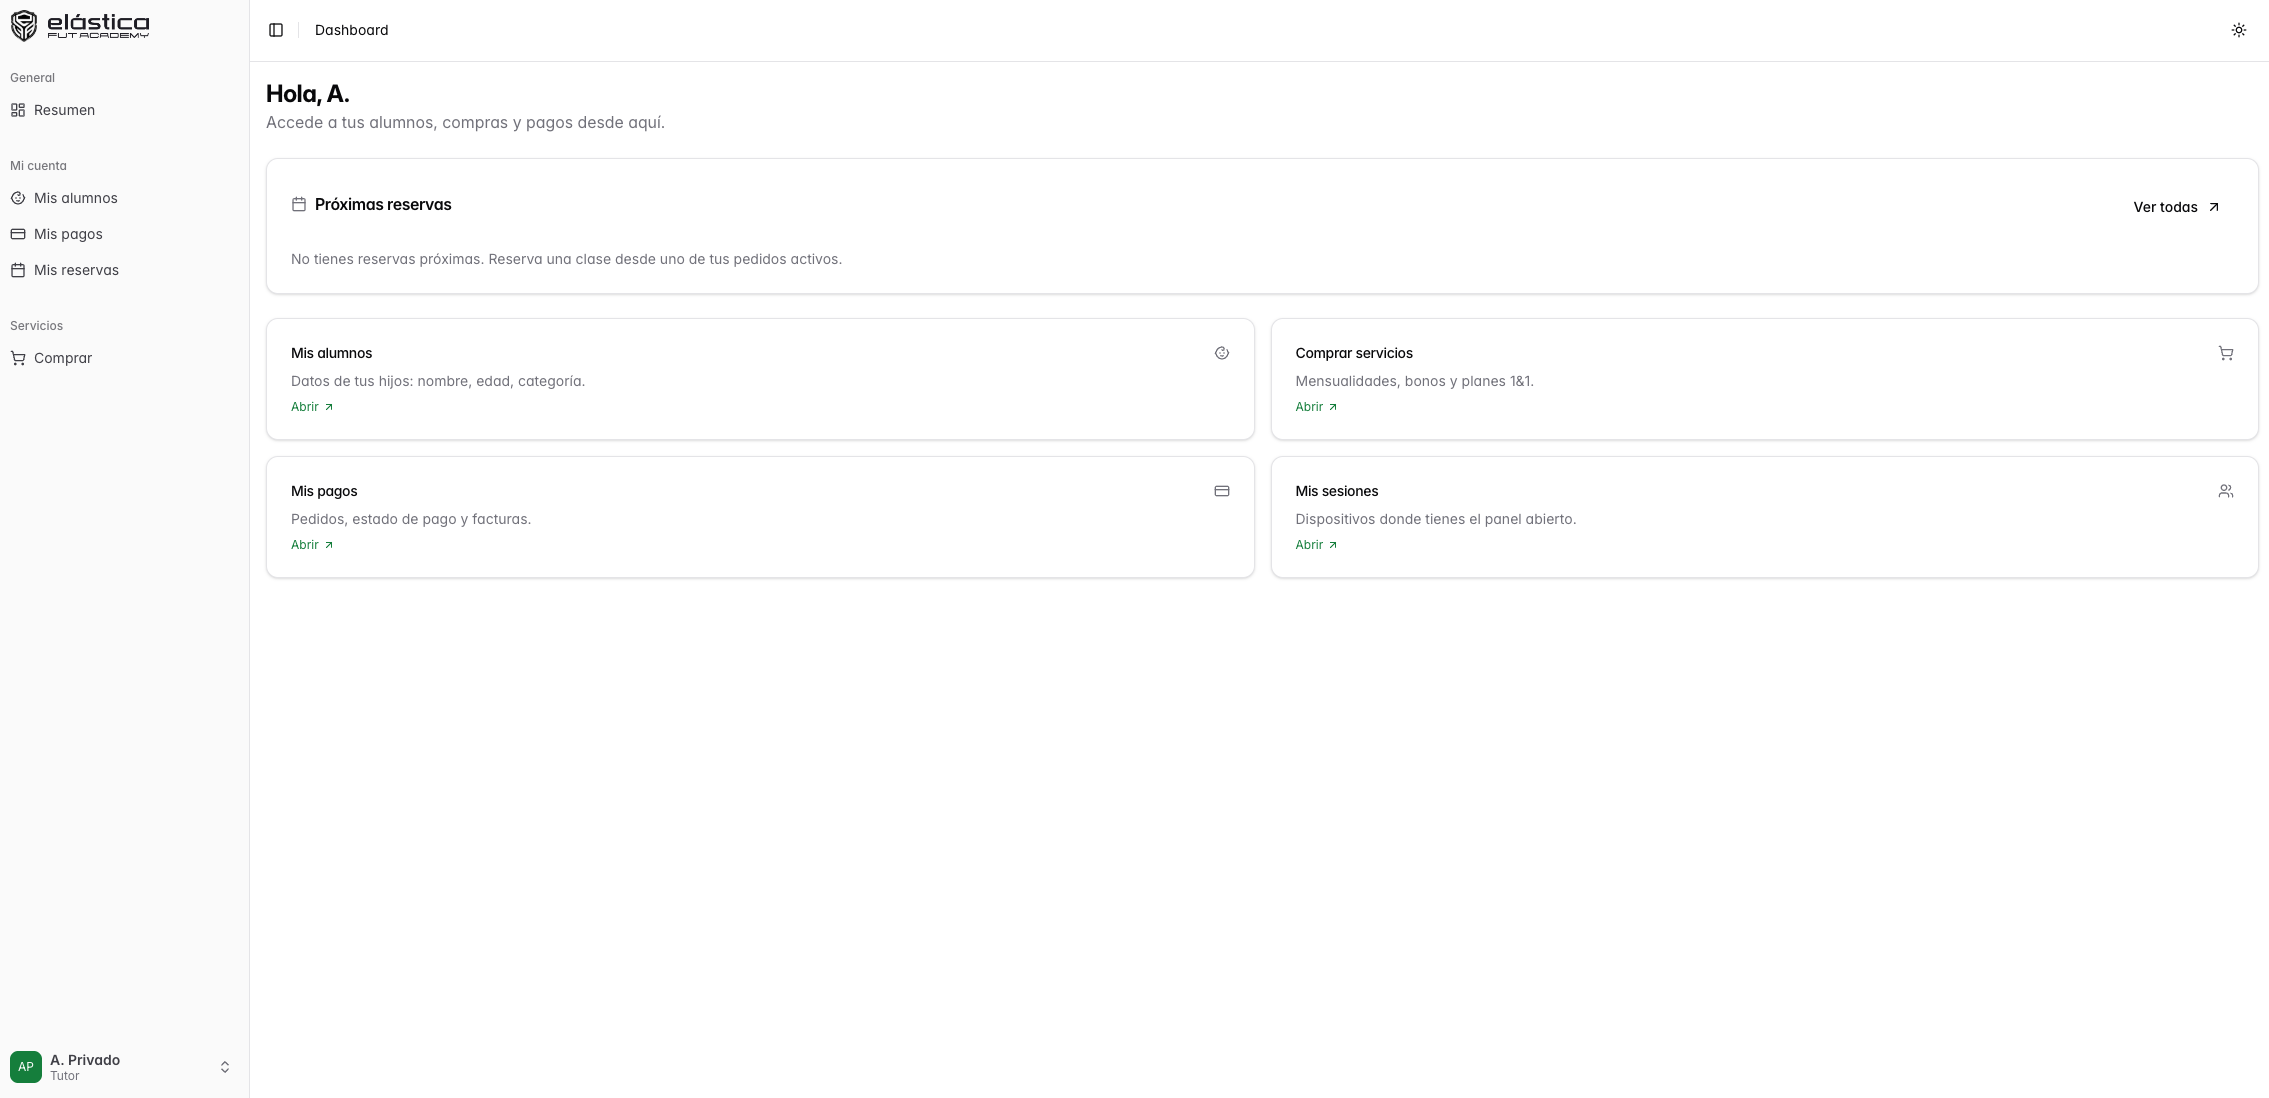Screen dimensions: 2269x1098
Task: Collapse the sidebar with the panel icon
Action: coord(276,30)
